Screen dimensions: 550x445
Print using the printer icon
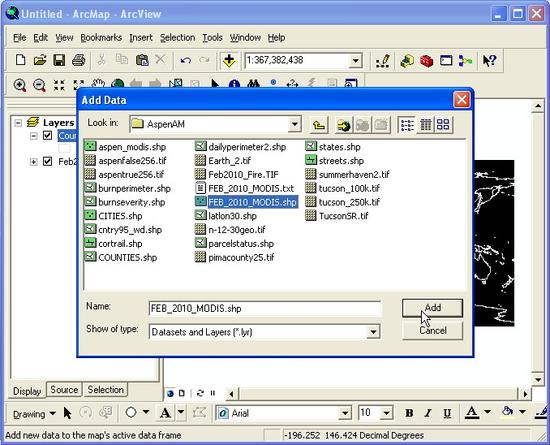coord(79,60)
